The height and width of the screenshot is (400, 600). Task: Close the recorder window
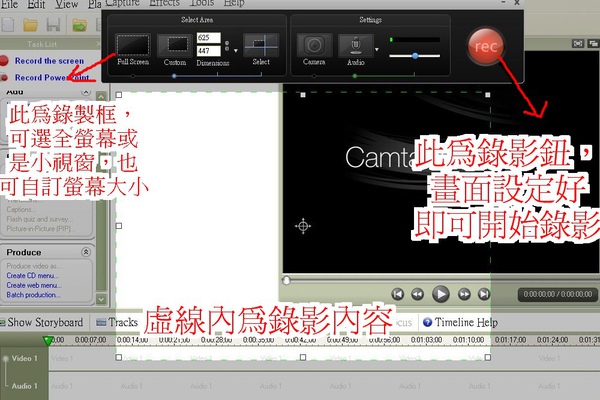pos(517,3)
